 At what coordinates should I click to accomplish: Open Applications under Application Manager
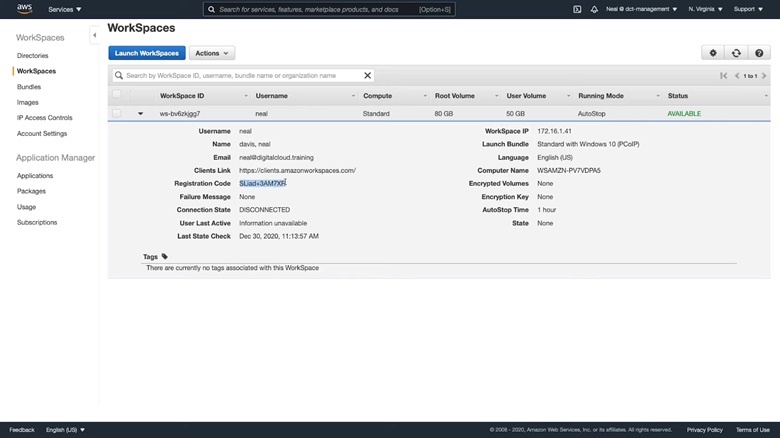(35, 176)
